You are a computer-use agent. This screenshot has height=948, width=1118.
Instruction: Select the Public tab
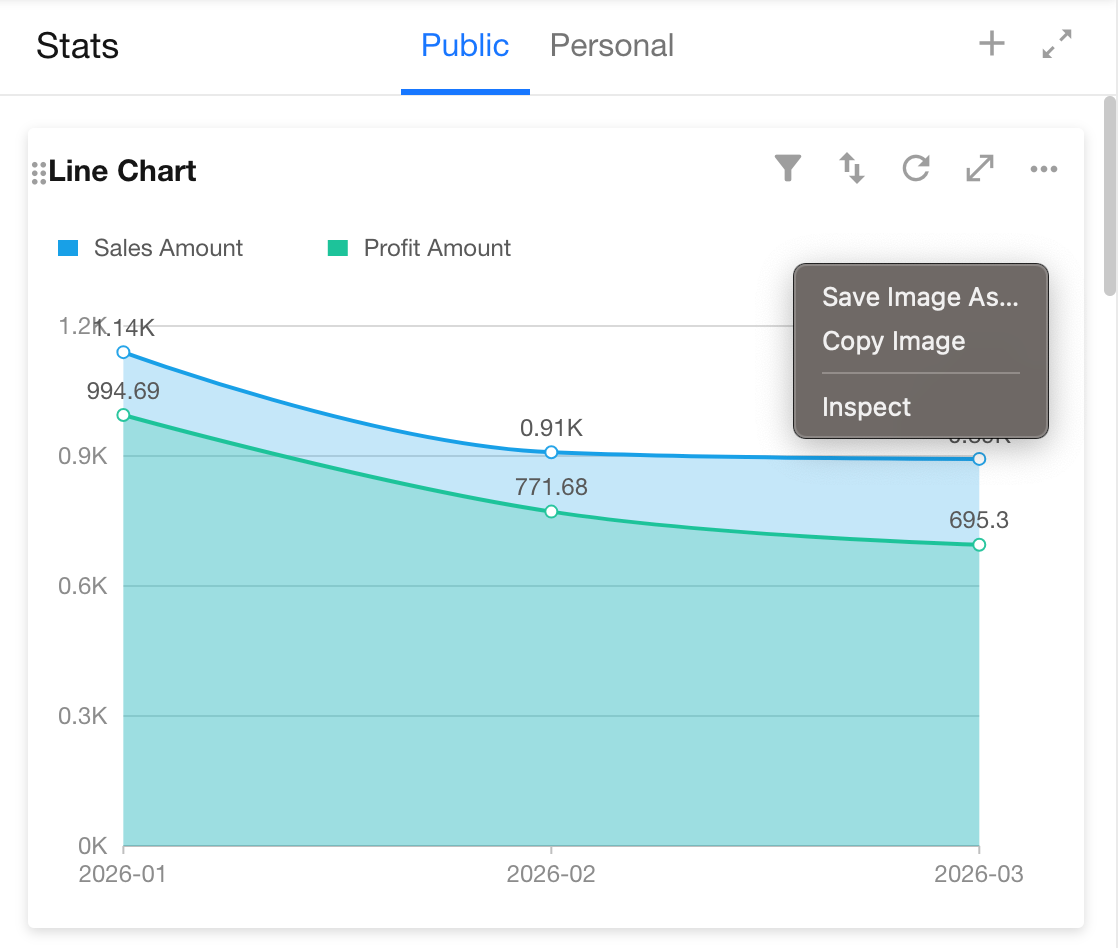point(465,46)
